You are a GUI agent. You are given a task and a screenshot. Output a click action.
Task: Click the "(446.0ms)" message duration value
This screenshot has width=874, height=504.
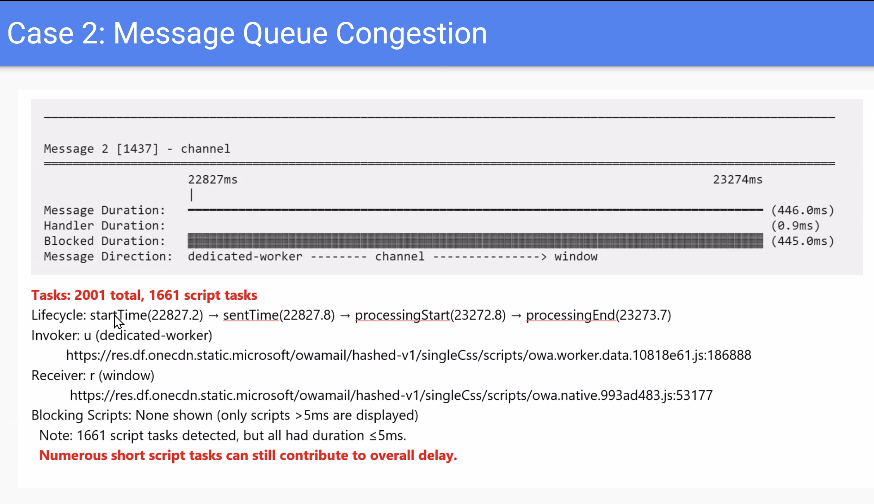coord(802,211)
